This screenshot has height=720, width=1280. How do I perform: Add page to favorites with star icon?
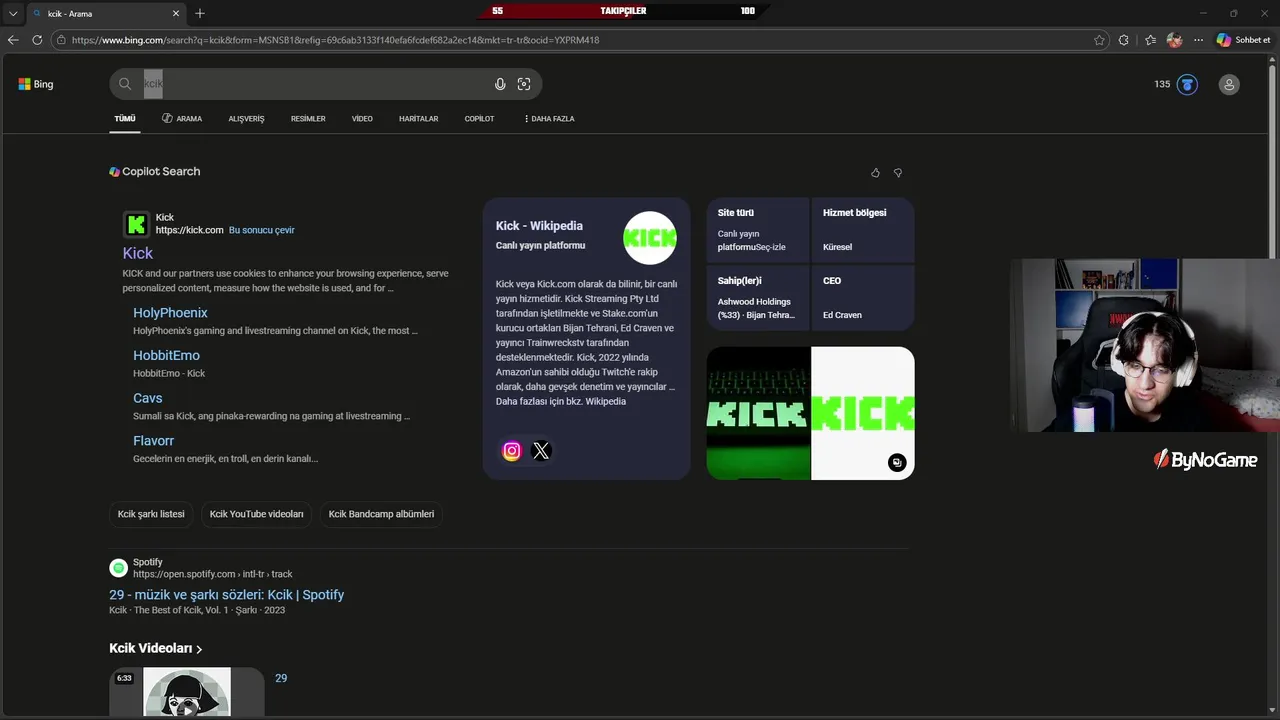pyautogui.click(x=1099, y=40)
